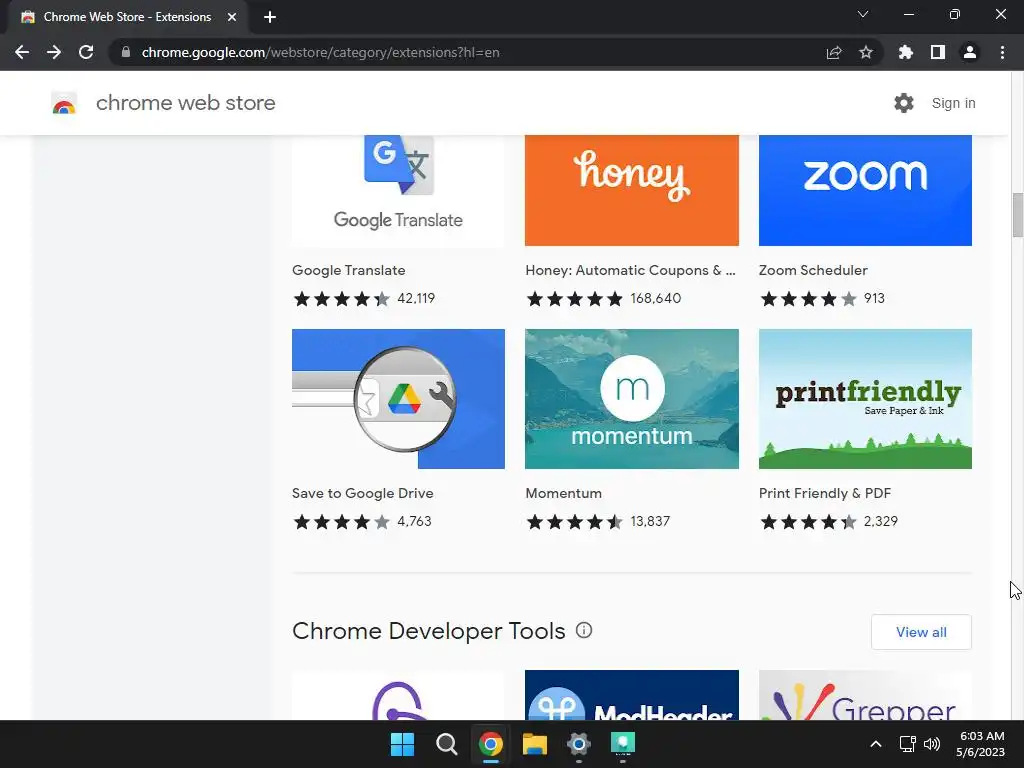The height and width of the screenshot is (768, 1024).
Task: Click the 13,837 rating count
Action: pyautogui.click(x=650, y=521)
